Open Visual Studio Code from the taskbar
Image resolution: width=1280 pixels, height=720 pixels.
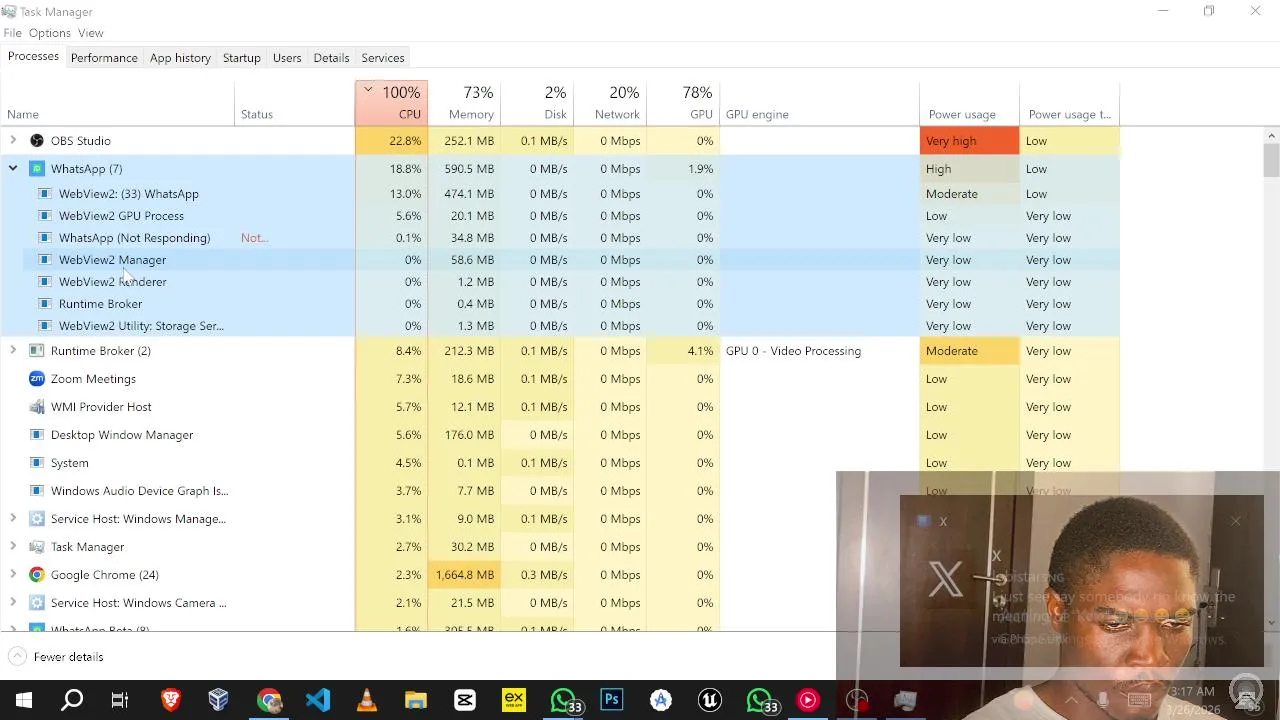(317, 700)
